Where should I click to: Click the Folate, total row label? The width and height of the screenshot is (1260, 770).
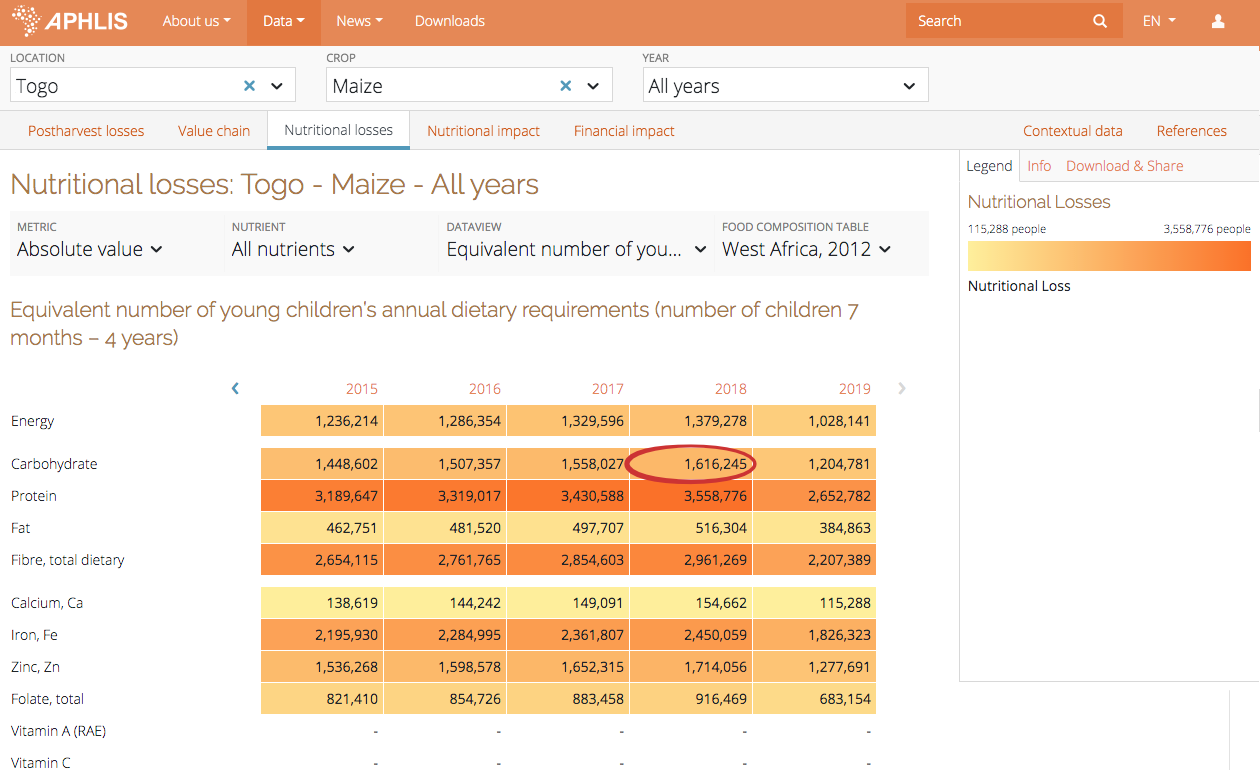pyautogui.click(x=47, y=699)
